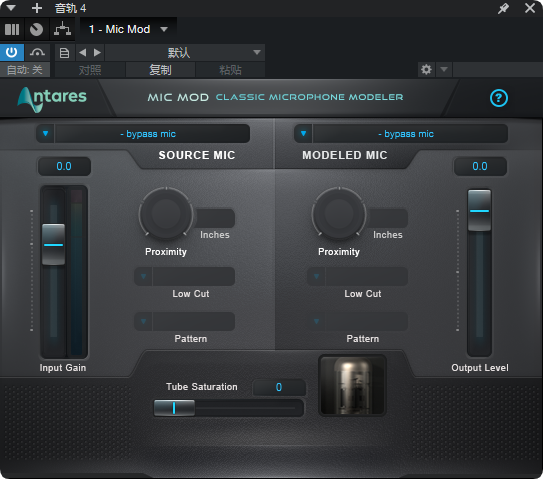Click the 粘贴 paste button
Image resolution: width=543 pixels, height=479 pixels.
(230, 70)
